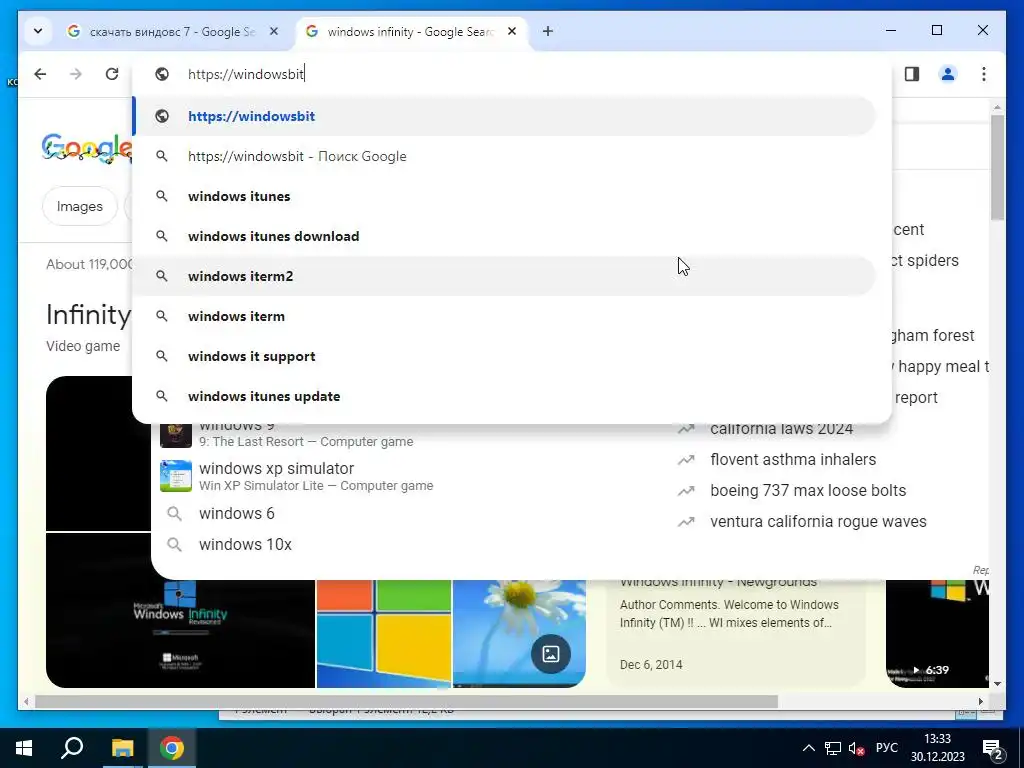Image resolution: width=1024 pixels, height=768 pixels.
Task: Pick the 'windows itunes' suggestion
Action: [504, 196]
